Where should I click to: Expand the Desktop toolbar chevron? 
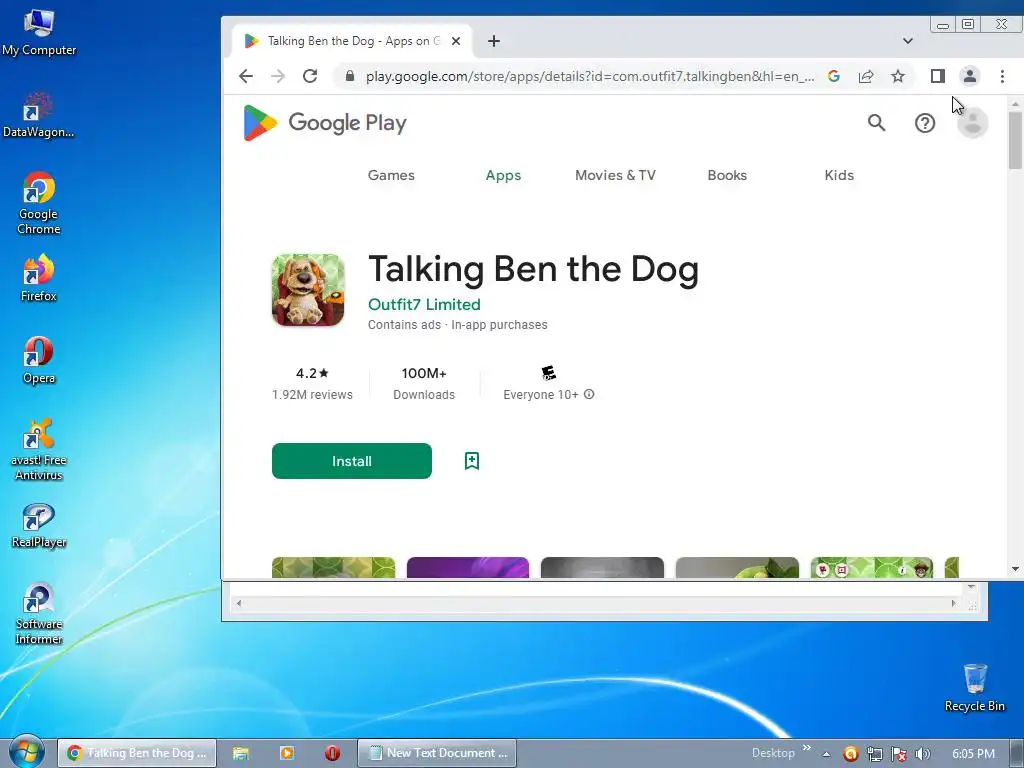(x=807, y=748)
